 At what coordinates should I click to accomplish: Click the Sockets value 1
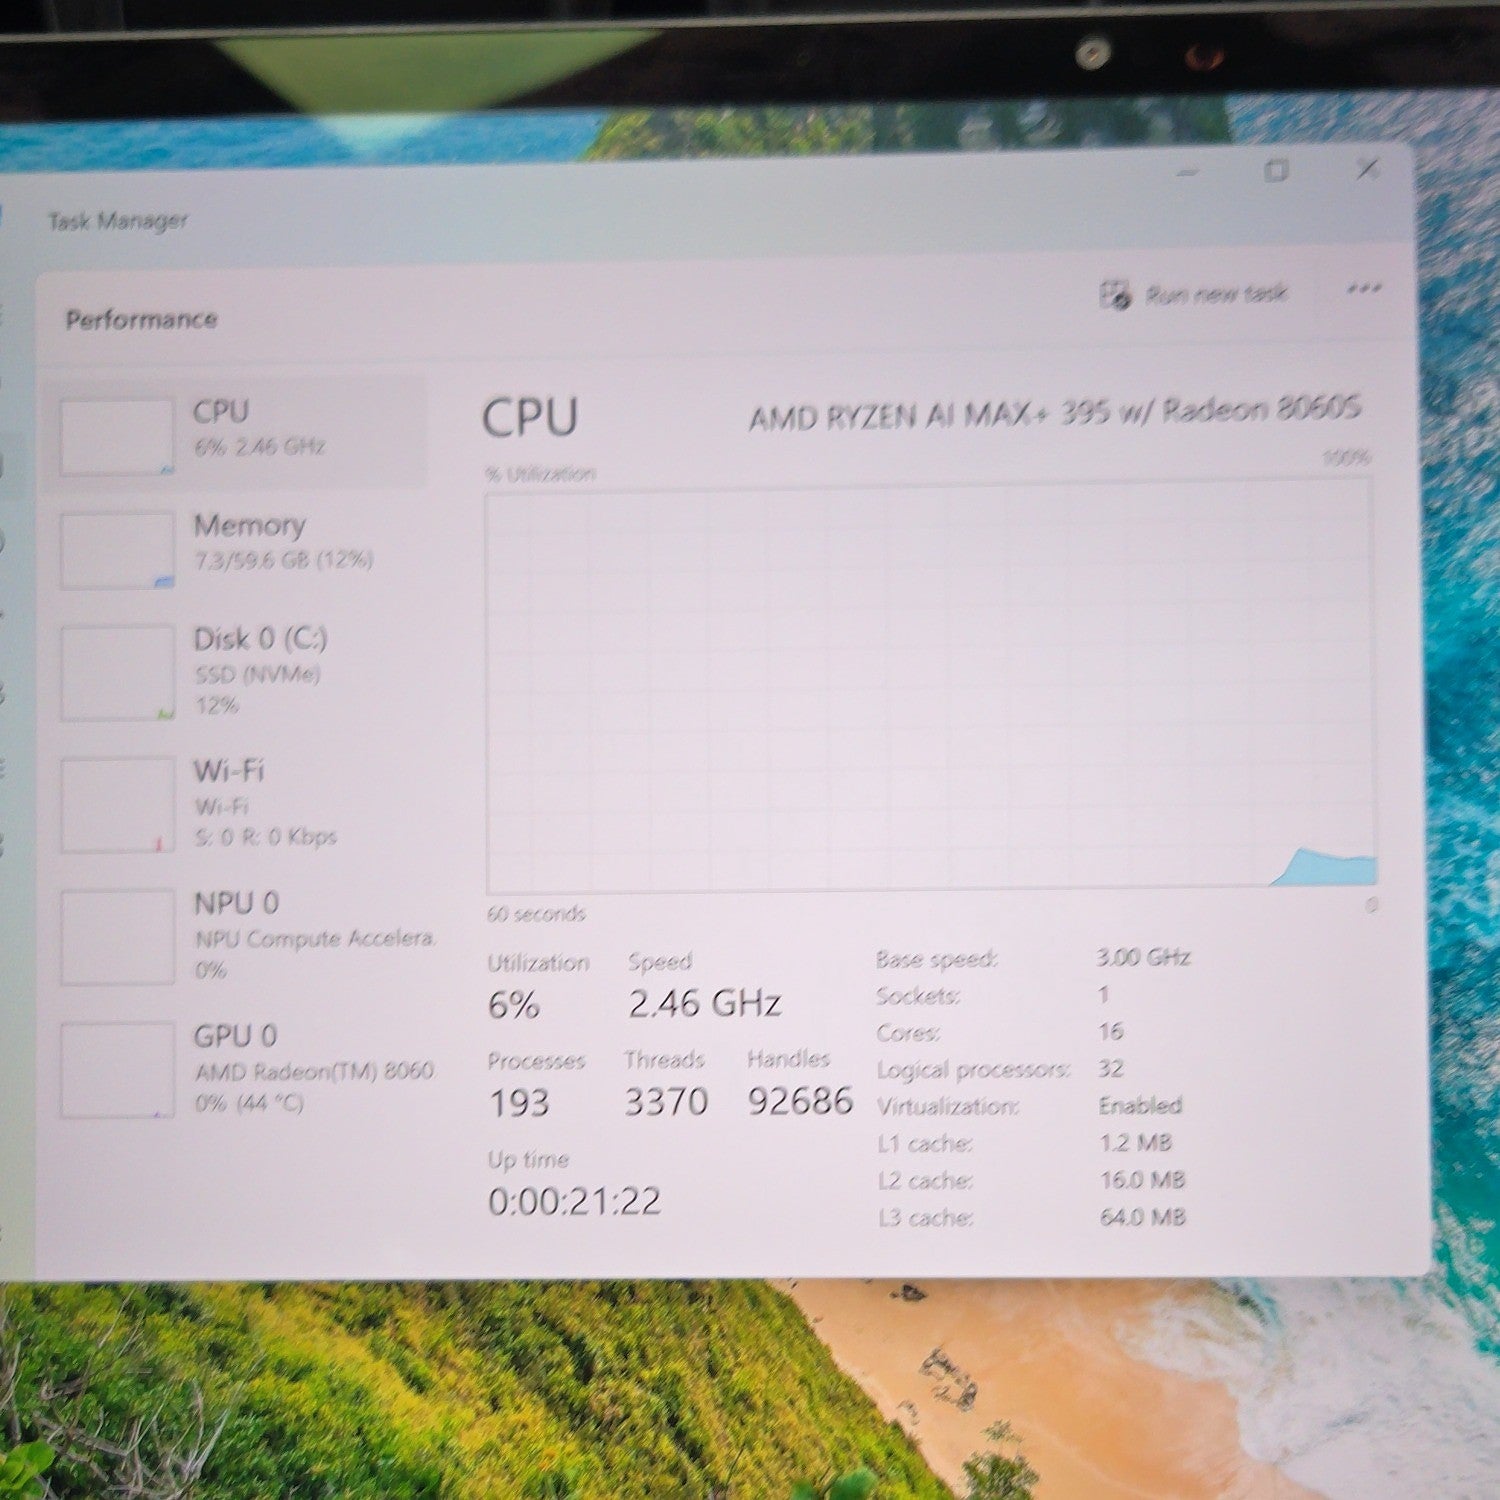point(1103,995)
